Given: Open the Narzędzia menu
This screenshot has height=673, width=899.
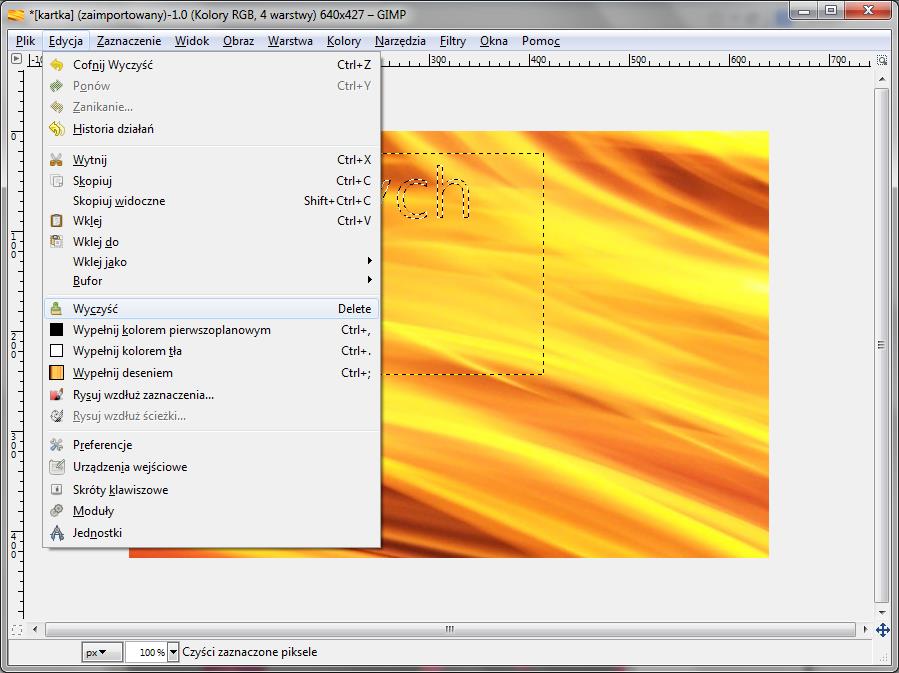Looking at the screenshot, I should tap(400, 41).
